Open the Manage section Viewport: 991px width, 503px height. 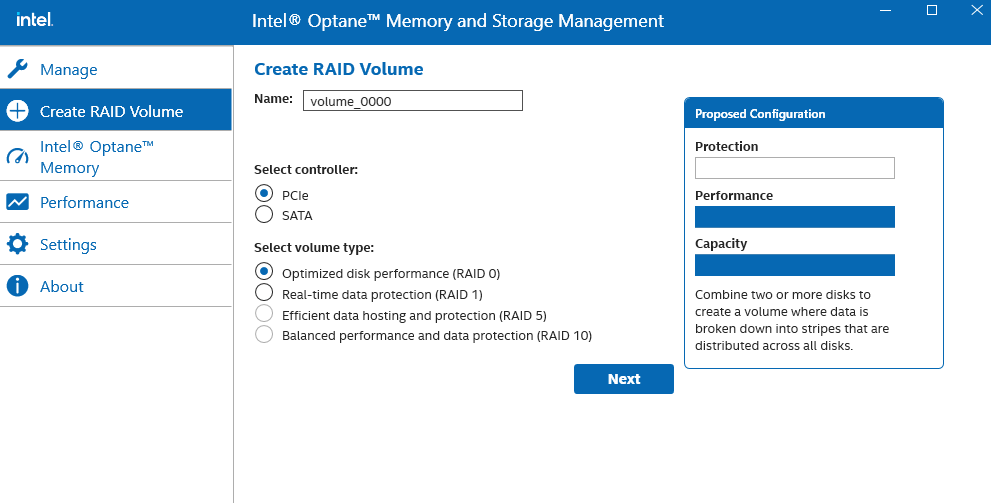tap(116, 67)
